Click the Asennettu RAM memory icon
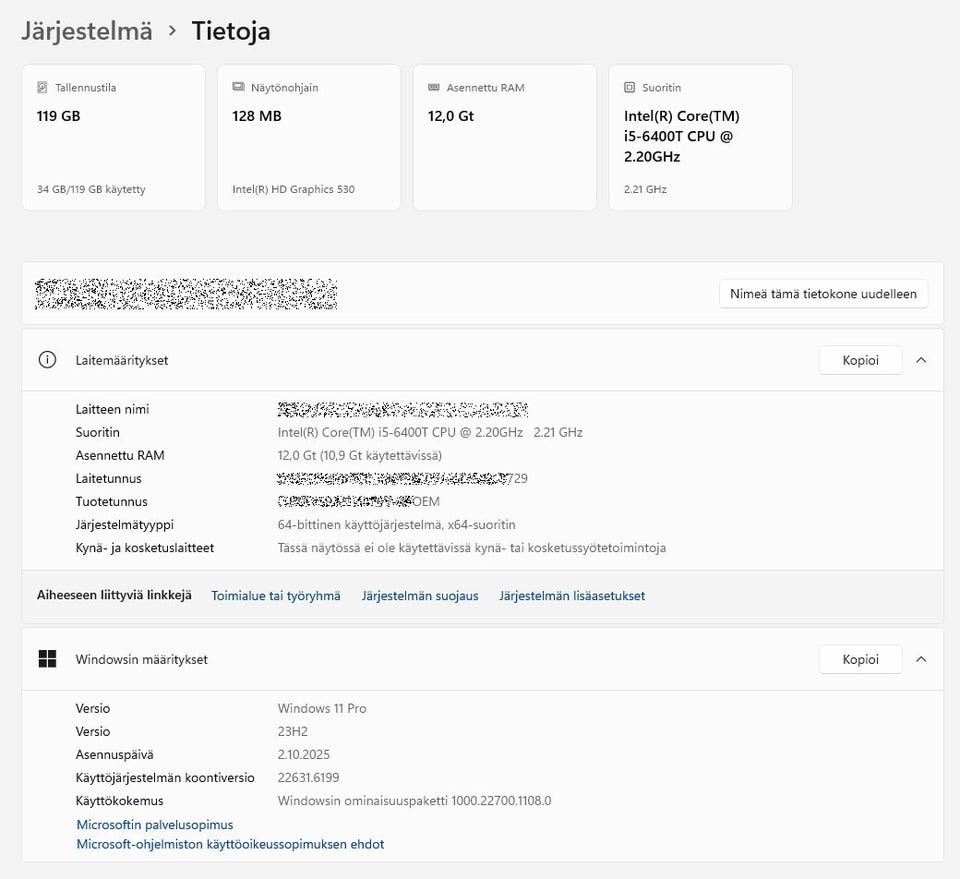This screenshot has width=960, height=879. click(433, 88)
